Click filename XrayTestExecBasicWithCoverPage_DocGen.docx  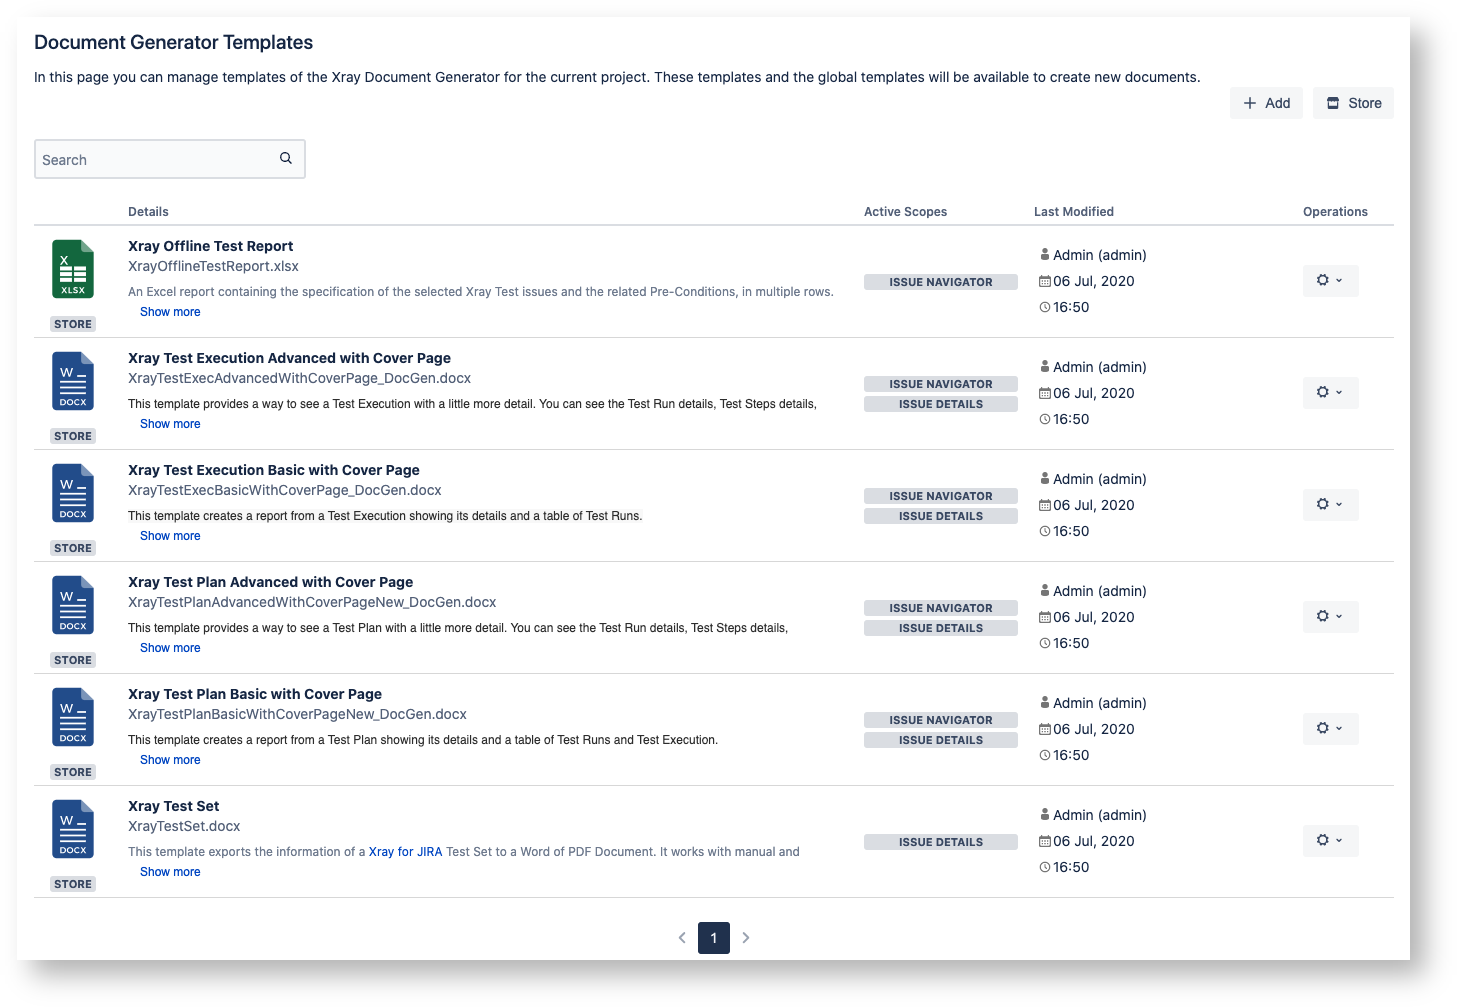pos(285,490)
